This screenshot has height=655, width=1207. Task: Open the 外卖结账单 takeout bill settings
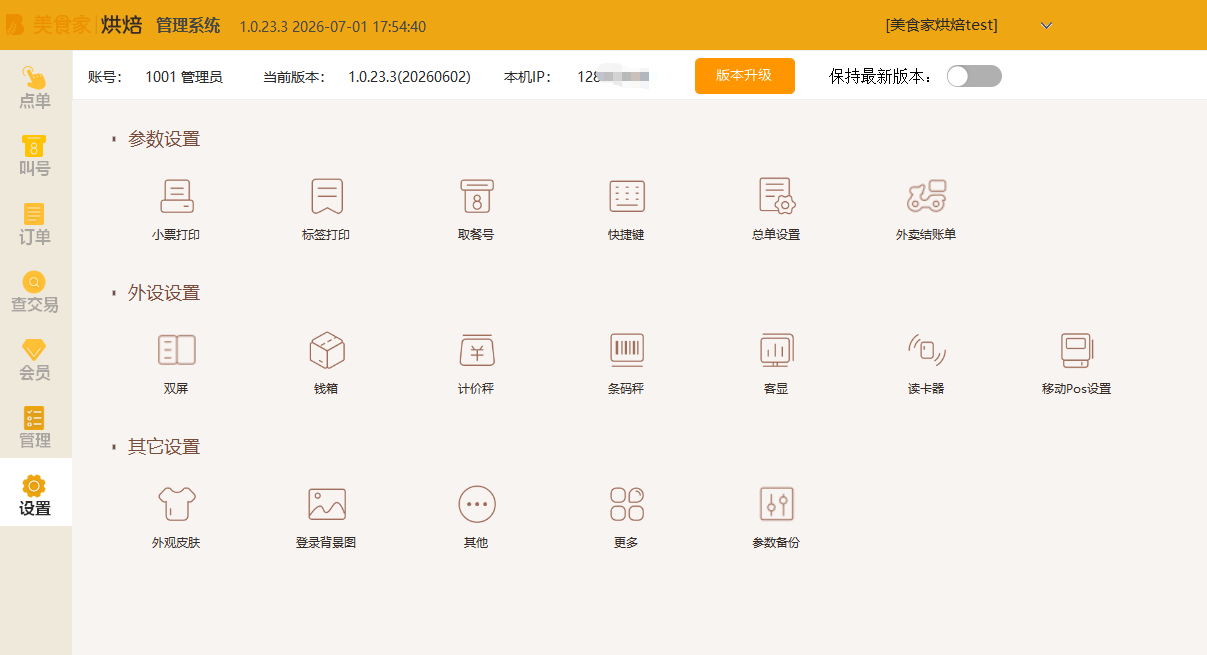926,209
